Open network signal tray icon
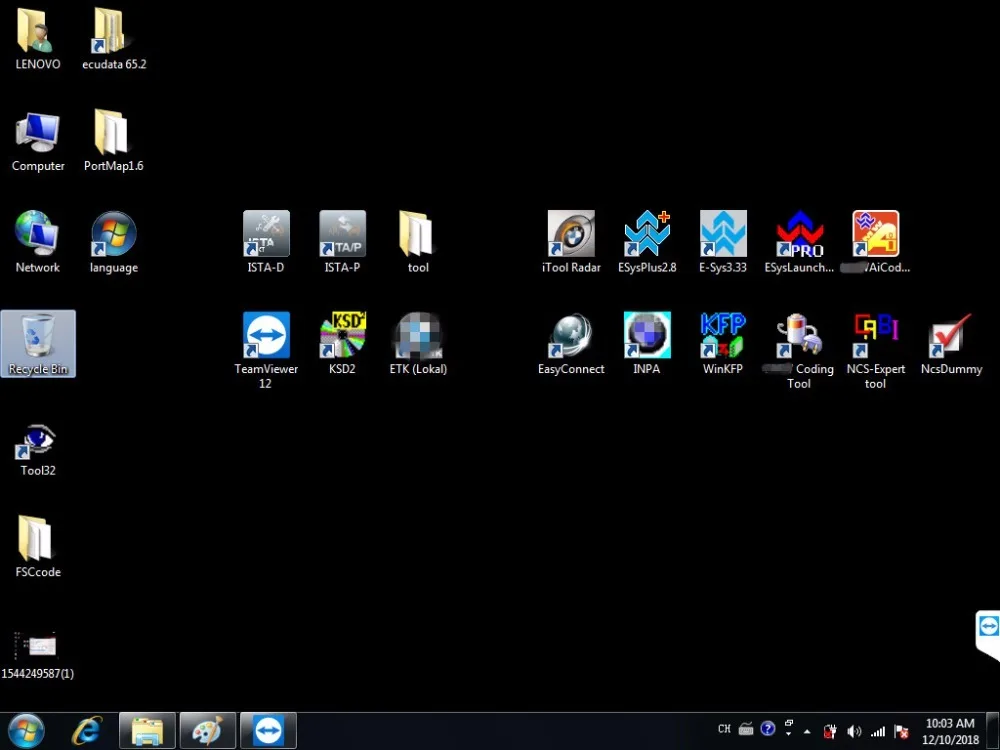 tap(878, 732)
